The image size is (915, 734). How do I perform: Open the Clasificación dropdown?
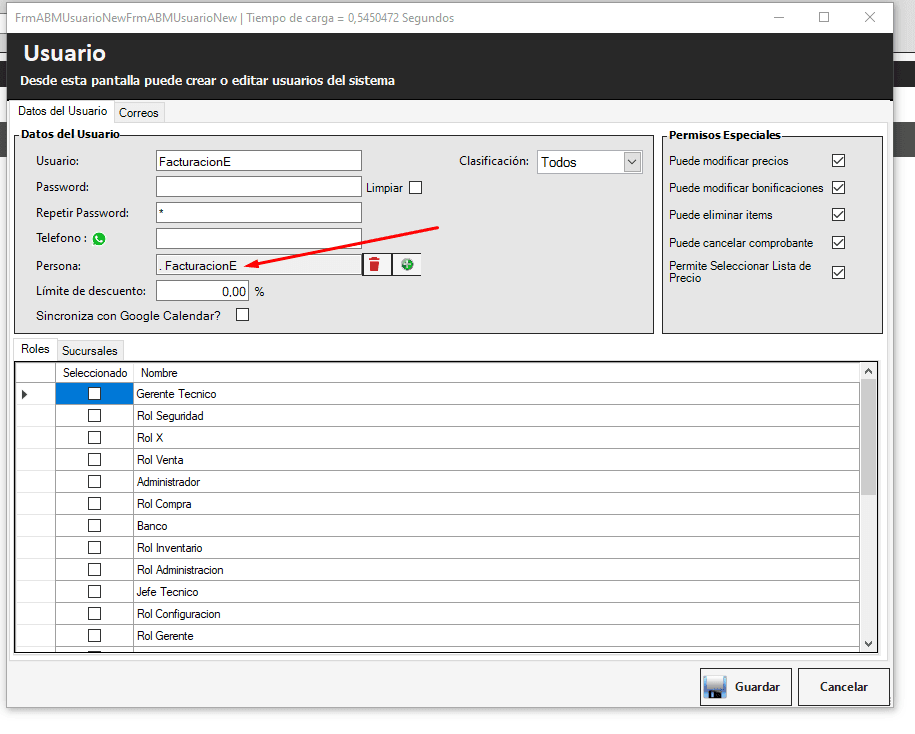tap(631, 162)
